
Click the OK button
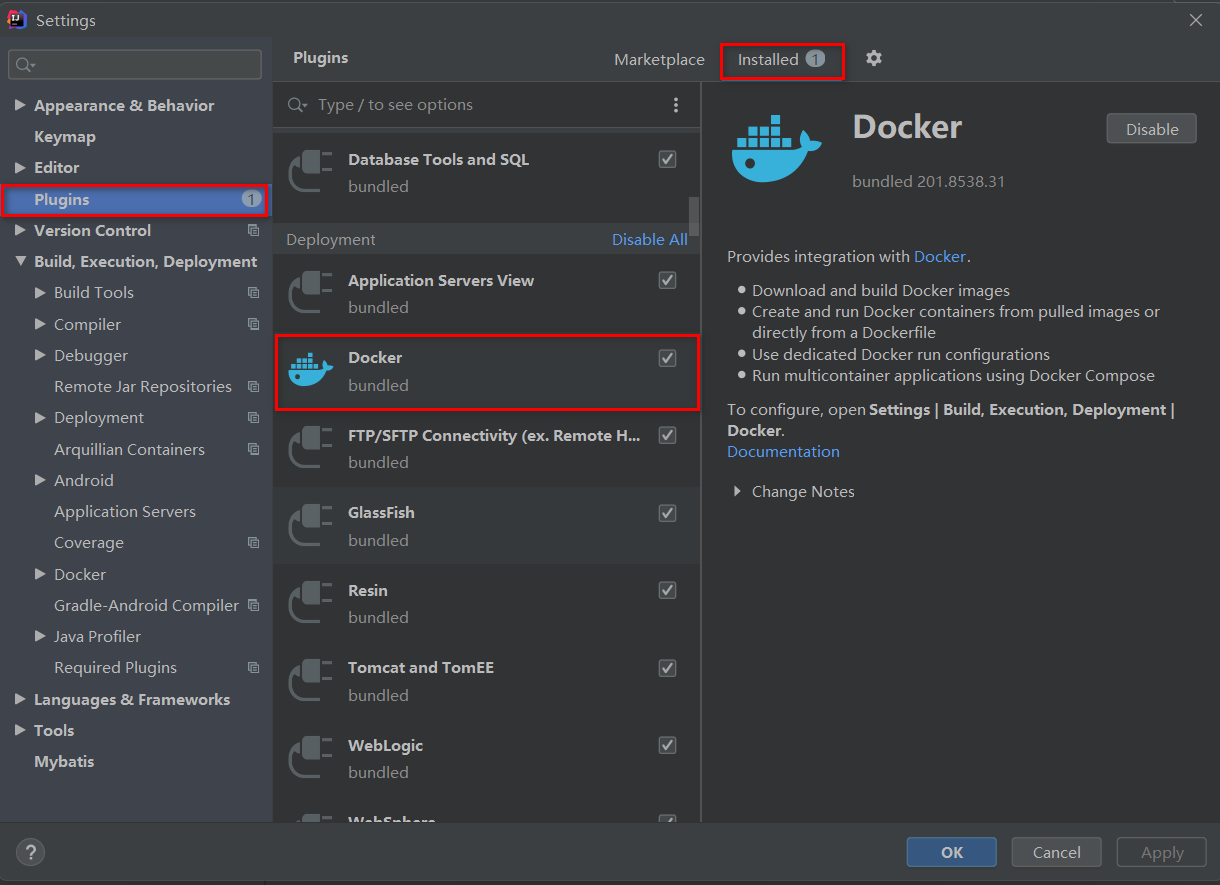coord(952,852)
